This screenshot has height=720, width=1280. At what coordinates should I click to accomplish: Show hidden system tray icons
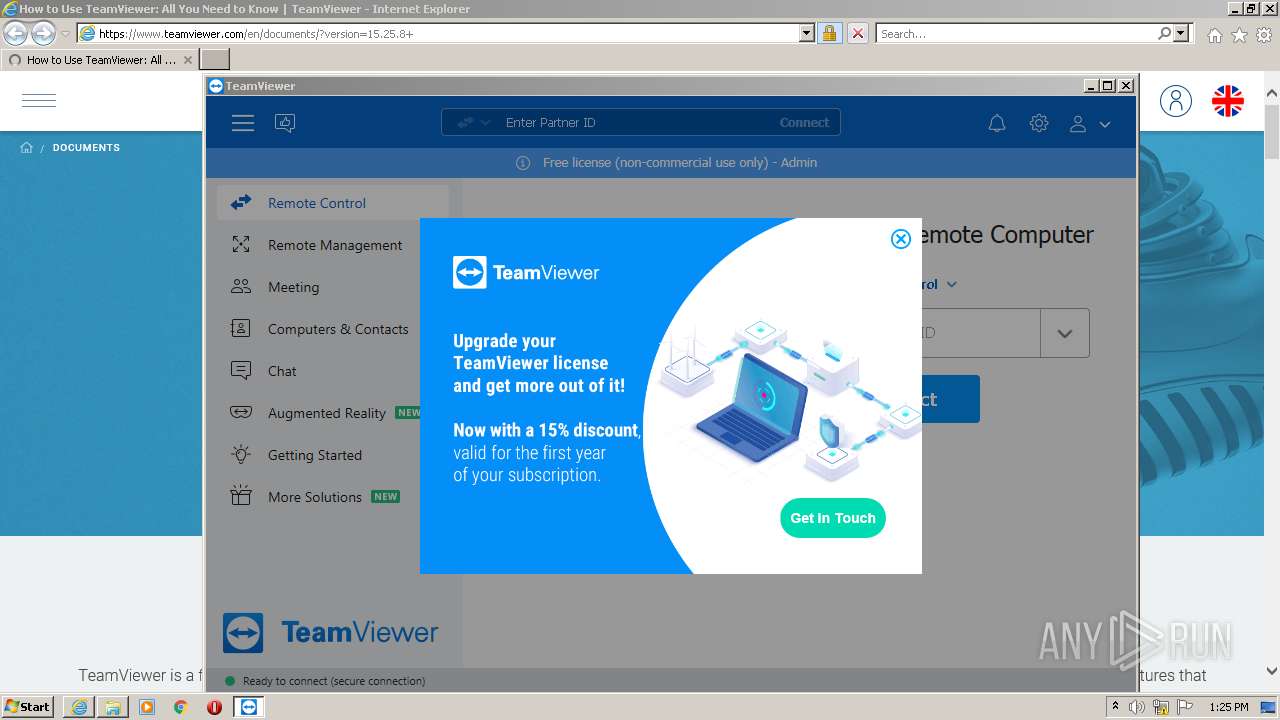click(x=1115, y=706)
